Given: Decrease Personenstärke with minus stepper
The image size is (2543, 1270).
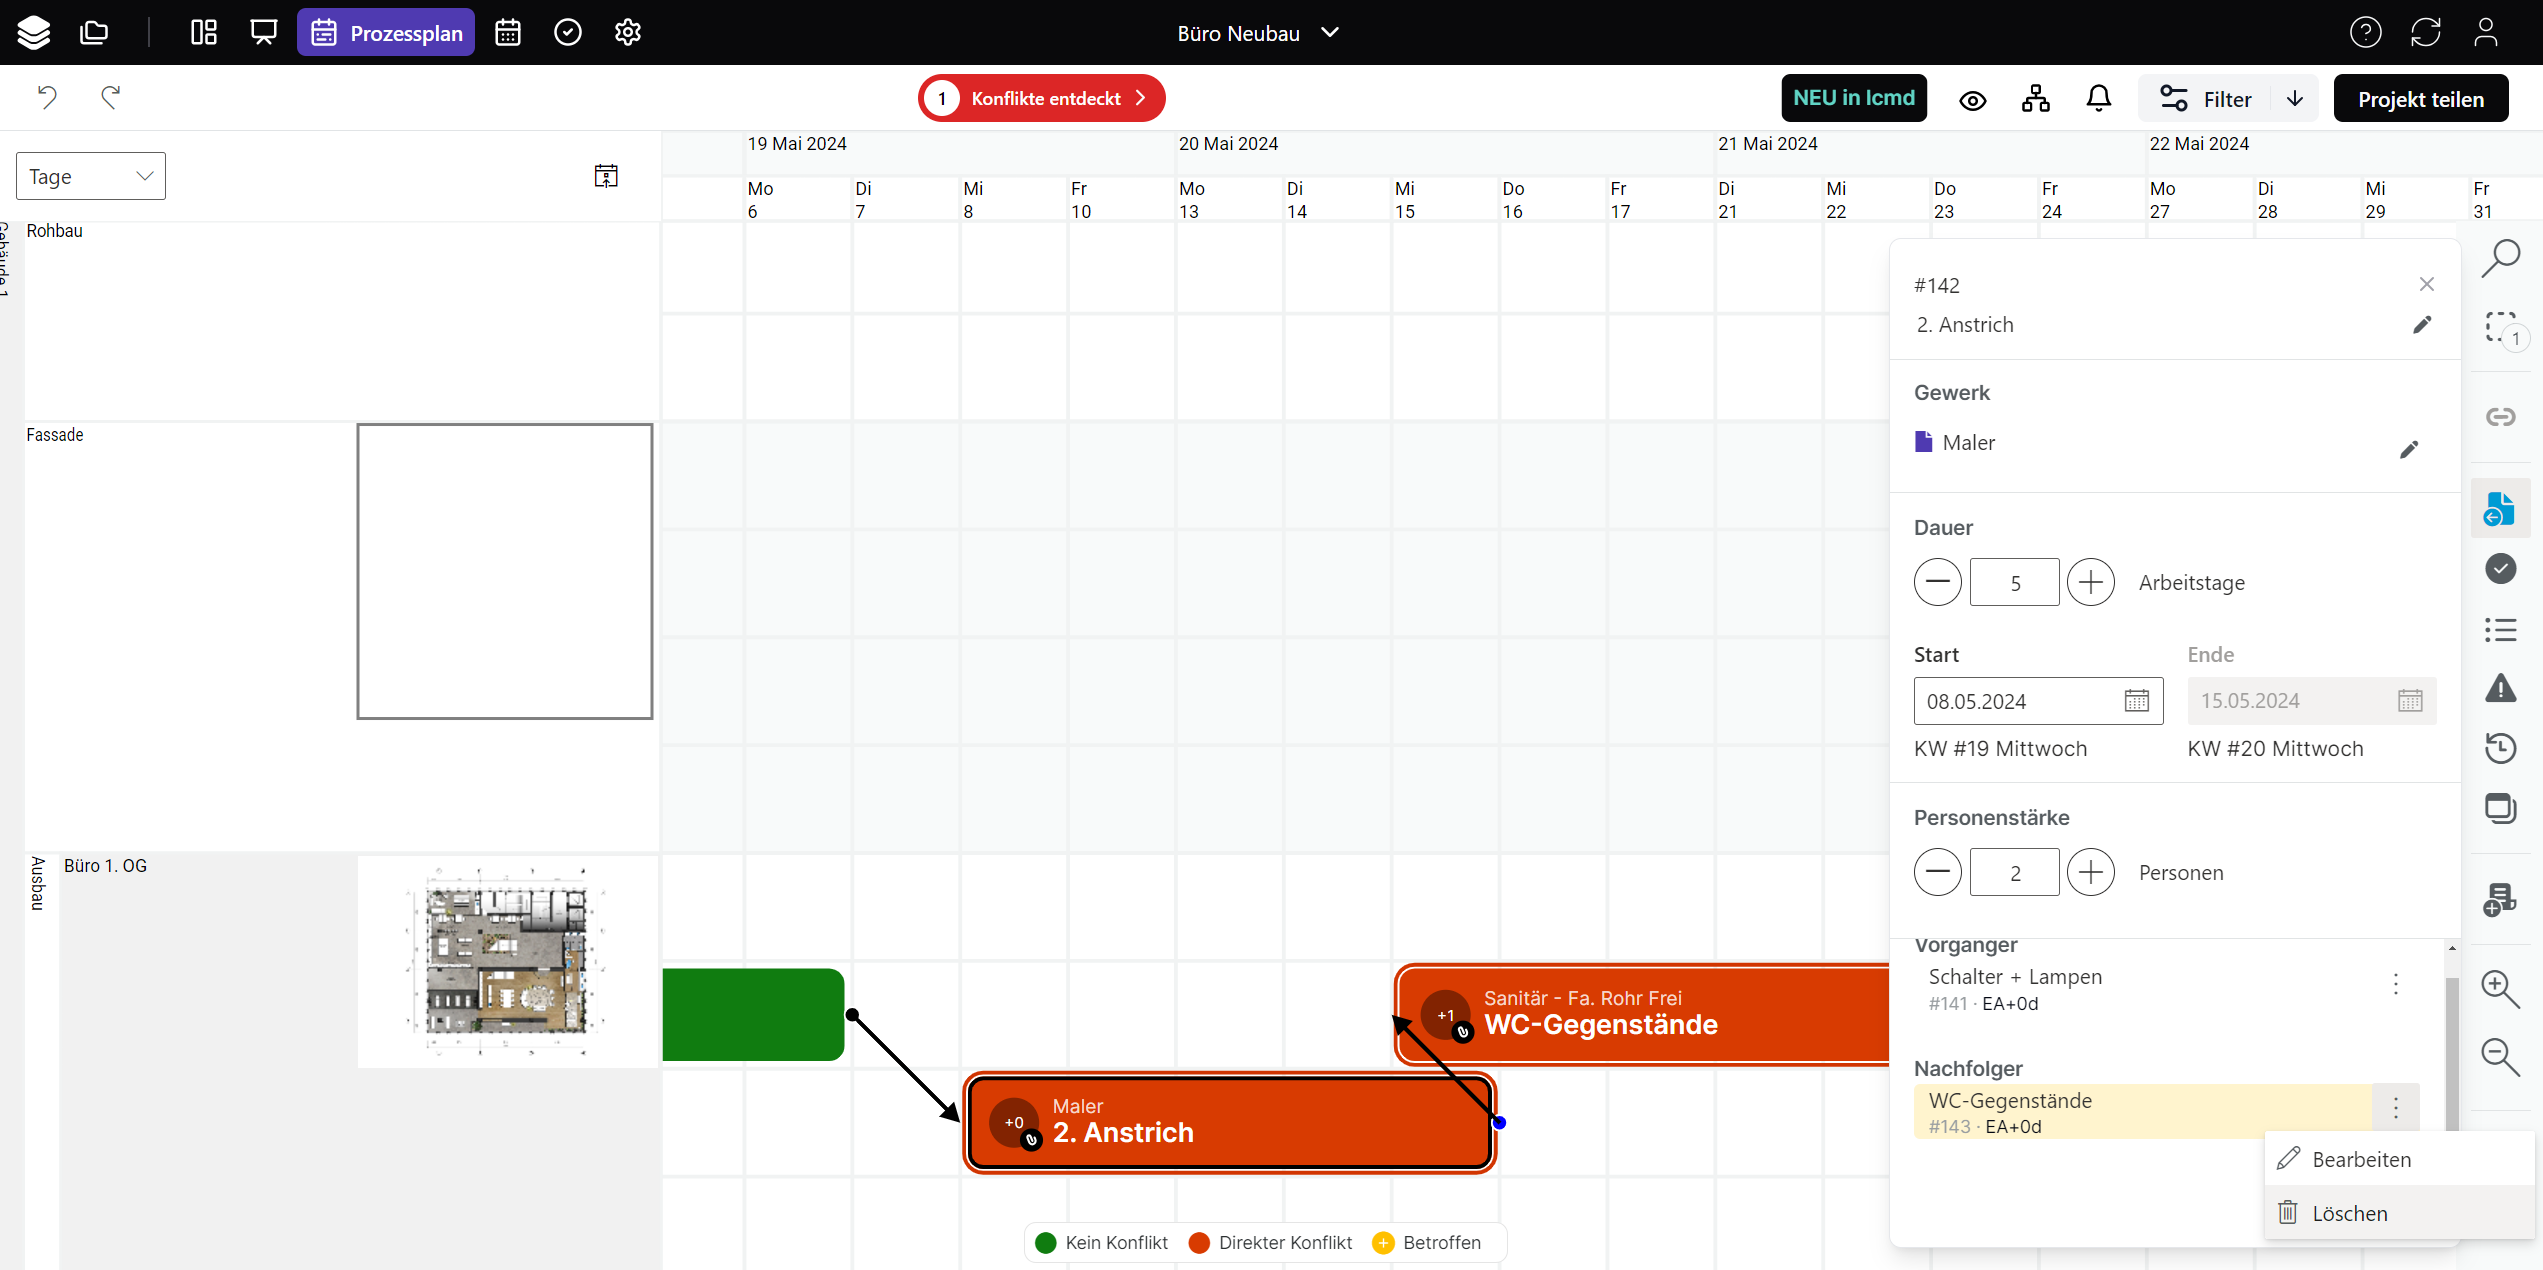Looking at the screenshot, I should (x=1937, y=872).
